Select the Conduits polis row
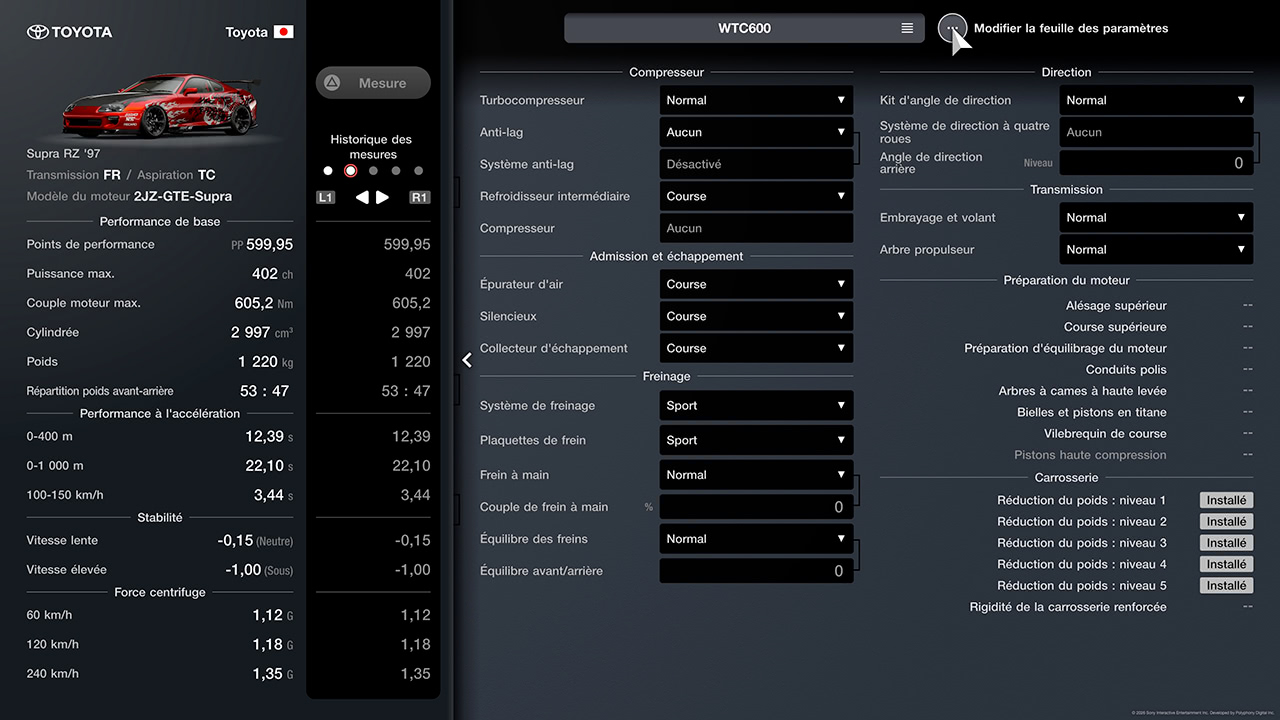Viewport: 1280px width, 720px height. coord(1066,370)
